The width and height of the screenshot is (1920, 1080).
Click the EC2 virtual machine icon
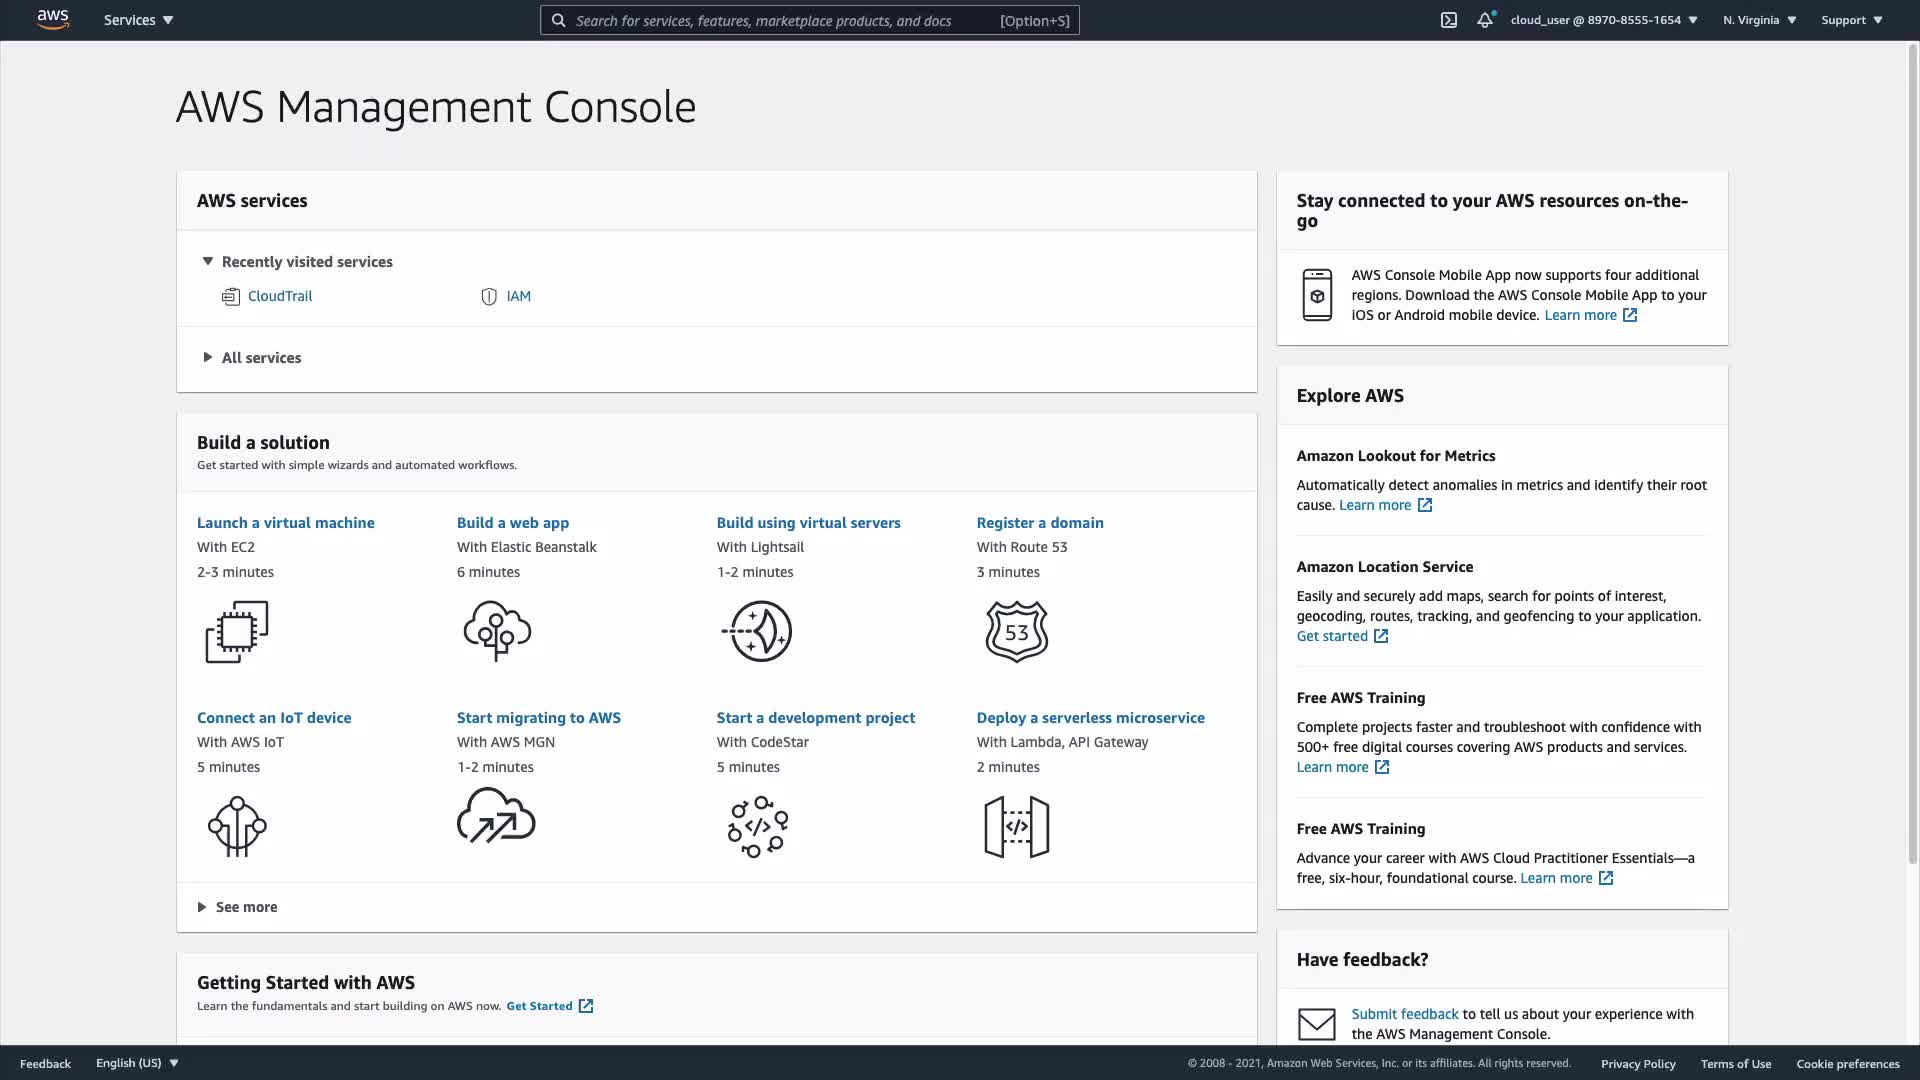click(237, 631)
